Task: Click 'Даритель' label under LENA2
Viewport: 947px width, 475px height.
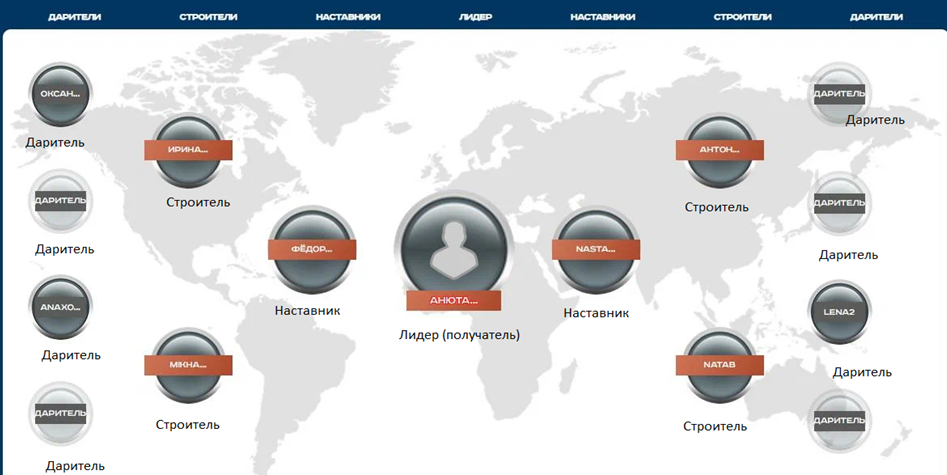Action: click(862, 372)
